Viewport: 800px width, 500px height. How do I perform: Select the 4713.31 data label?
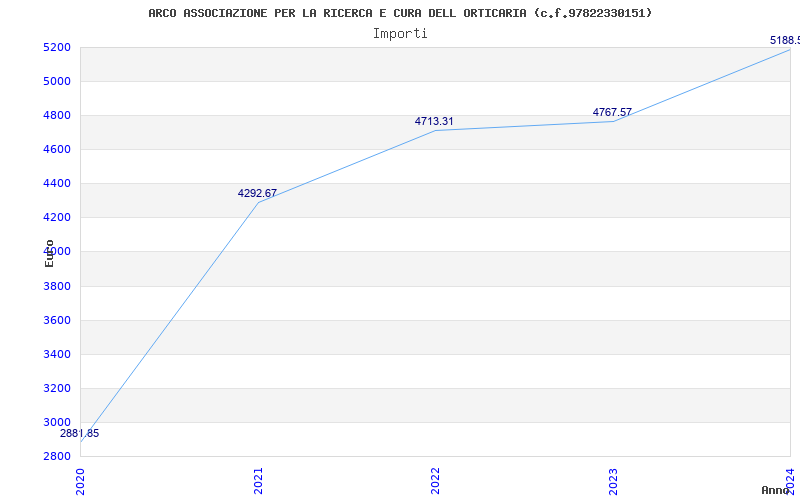(x=434, y=121)
